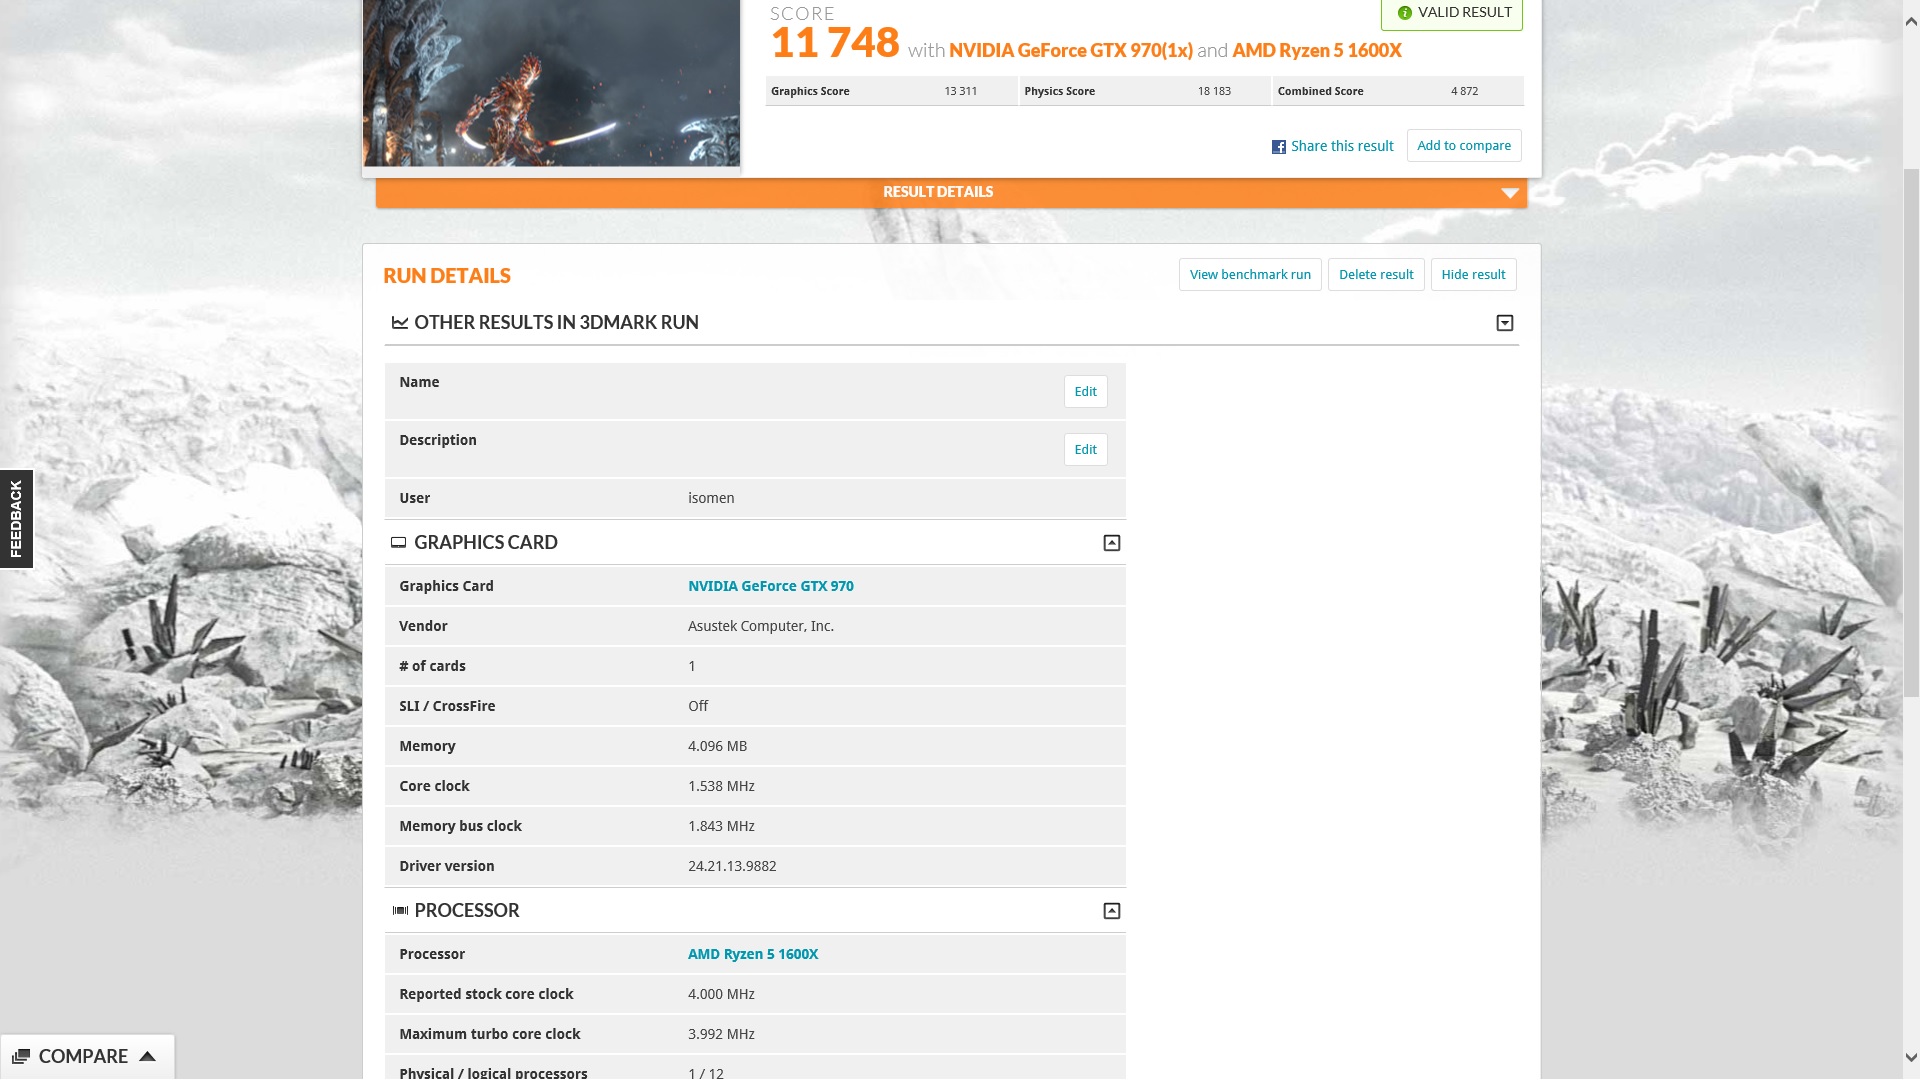Click Hide result button

[x=1473, y=275]
